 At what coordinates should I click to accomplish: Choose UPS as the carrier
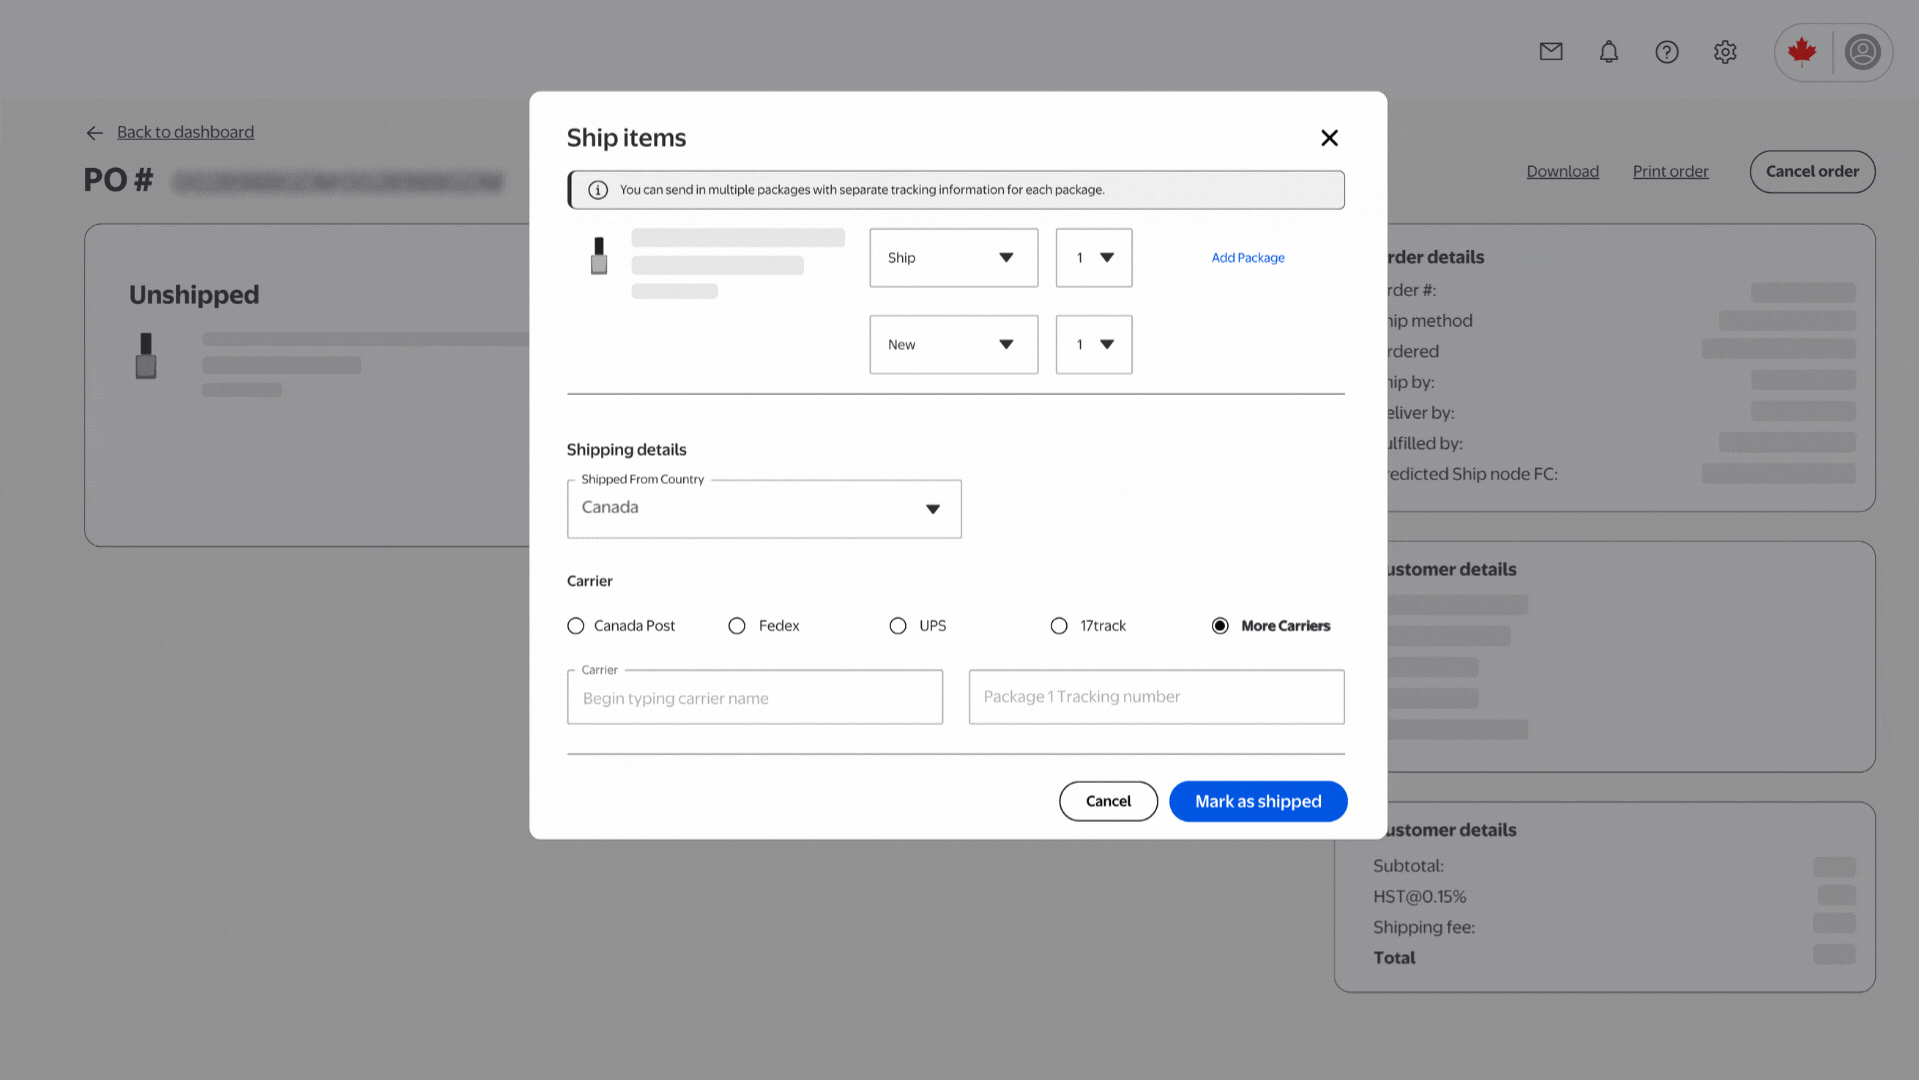point(898,626)
